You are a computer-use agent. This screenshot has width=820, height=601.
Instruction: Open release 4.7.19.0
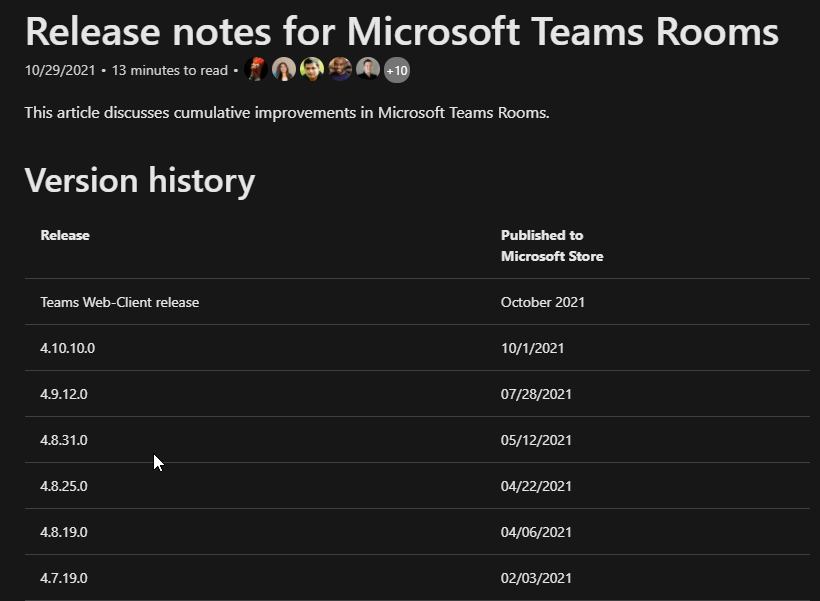pos(64,578)
